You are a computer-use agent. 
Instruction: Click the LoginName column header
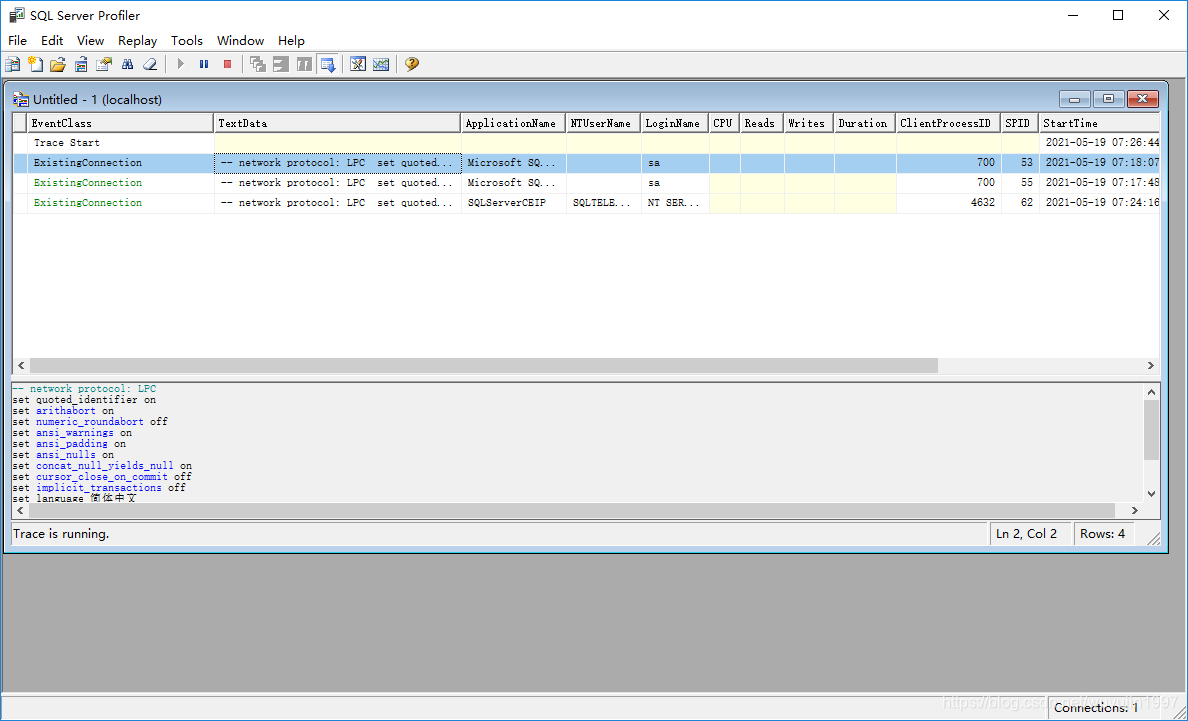[x=675, y=123]
